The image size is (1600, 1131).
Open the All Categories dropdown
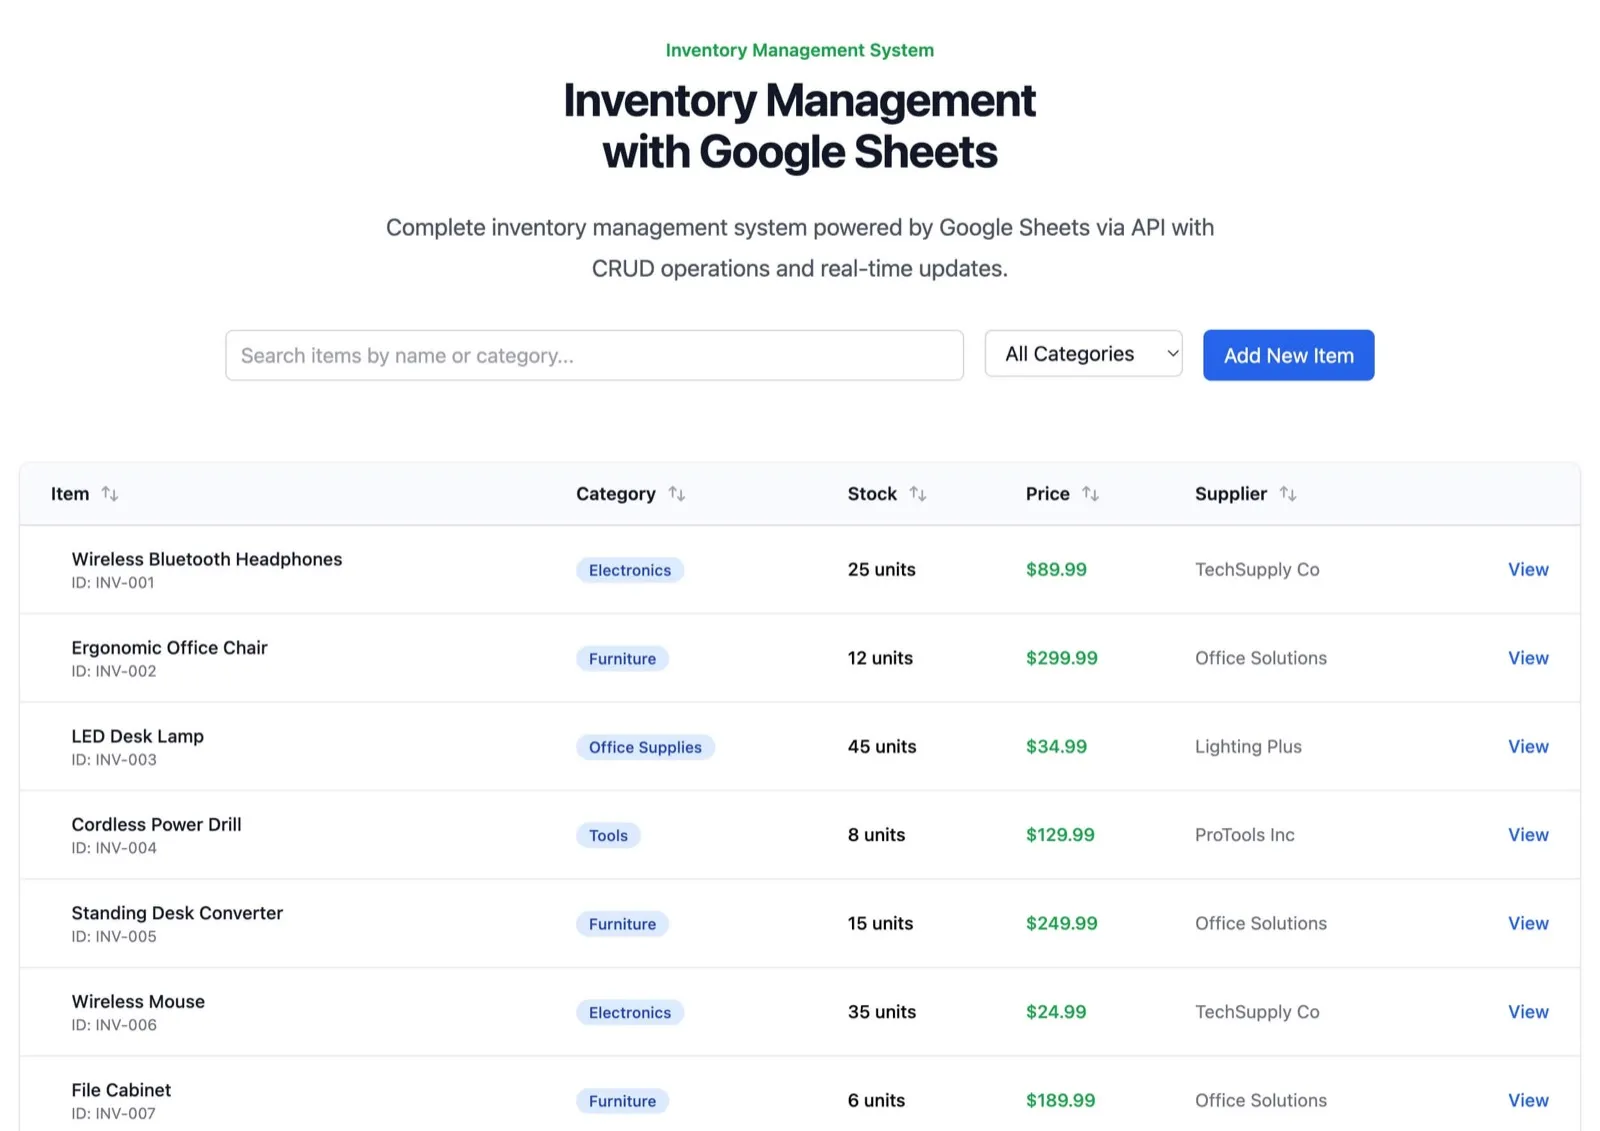point(1083,353)
